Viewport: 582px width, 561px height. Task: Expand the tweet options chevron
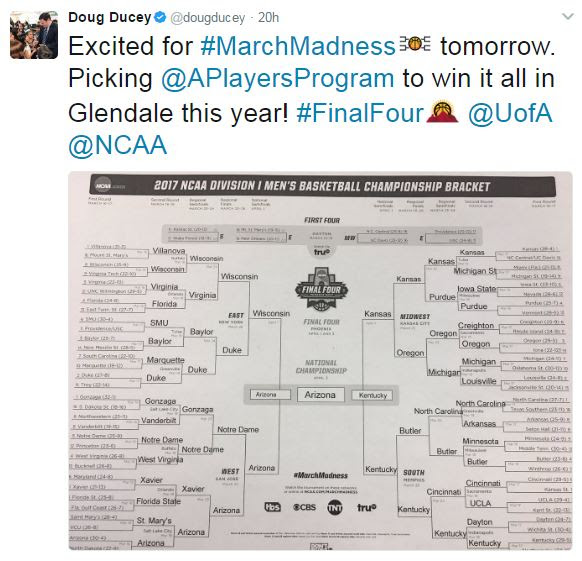click(568, 17)
